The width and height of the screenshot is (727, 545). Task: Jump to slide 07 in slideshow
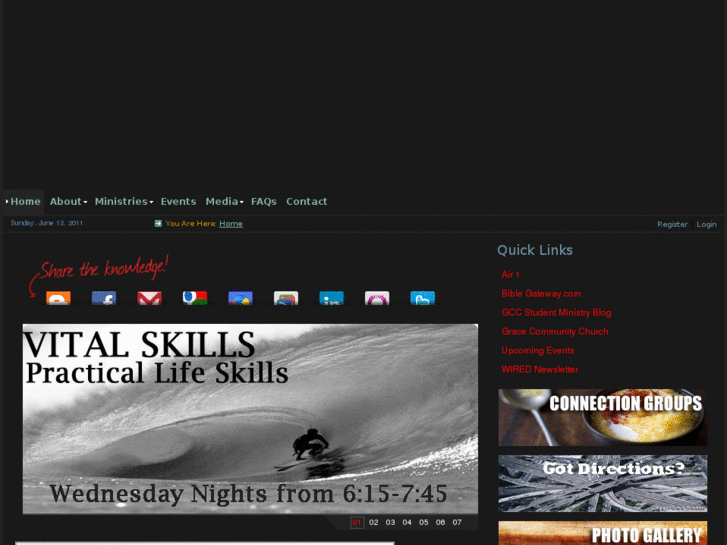(x=457, y=522)
